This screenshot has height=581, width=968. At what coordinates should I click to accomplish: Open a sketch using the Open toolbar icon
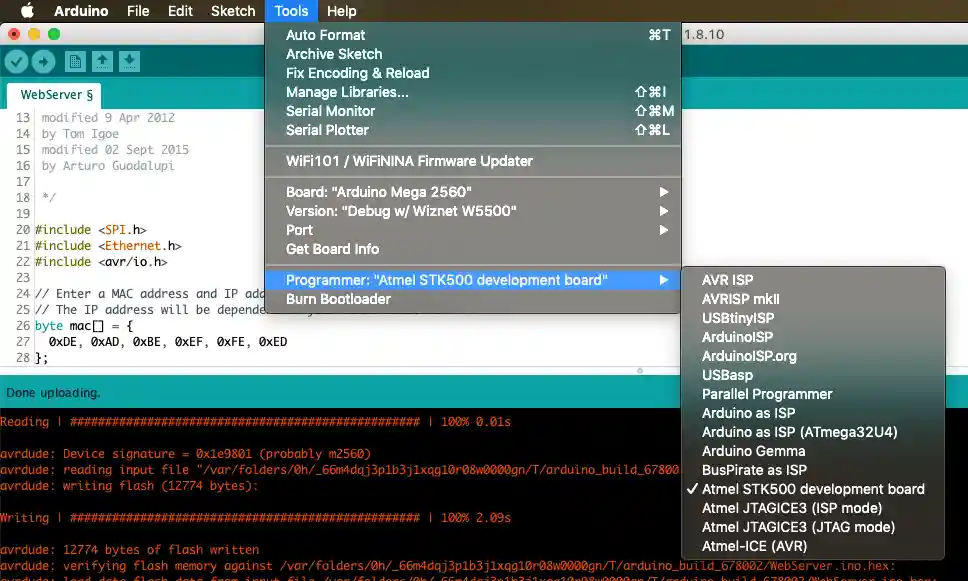(x=103, y=61)
